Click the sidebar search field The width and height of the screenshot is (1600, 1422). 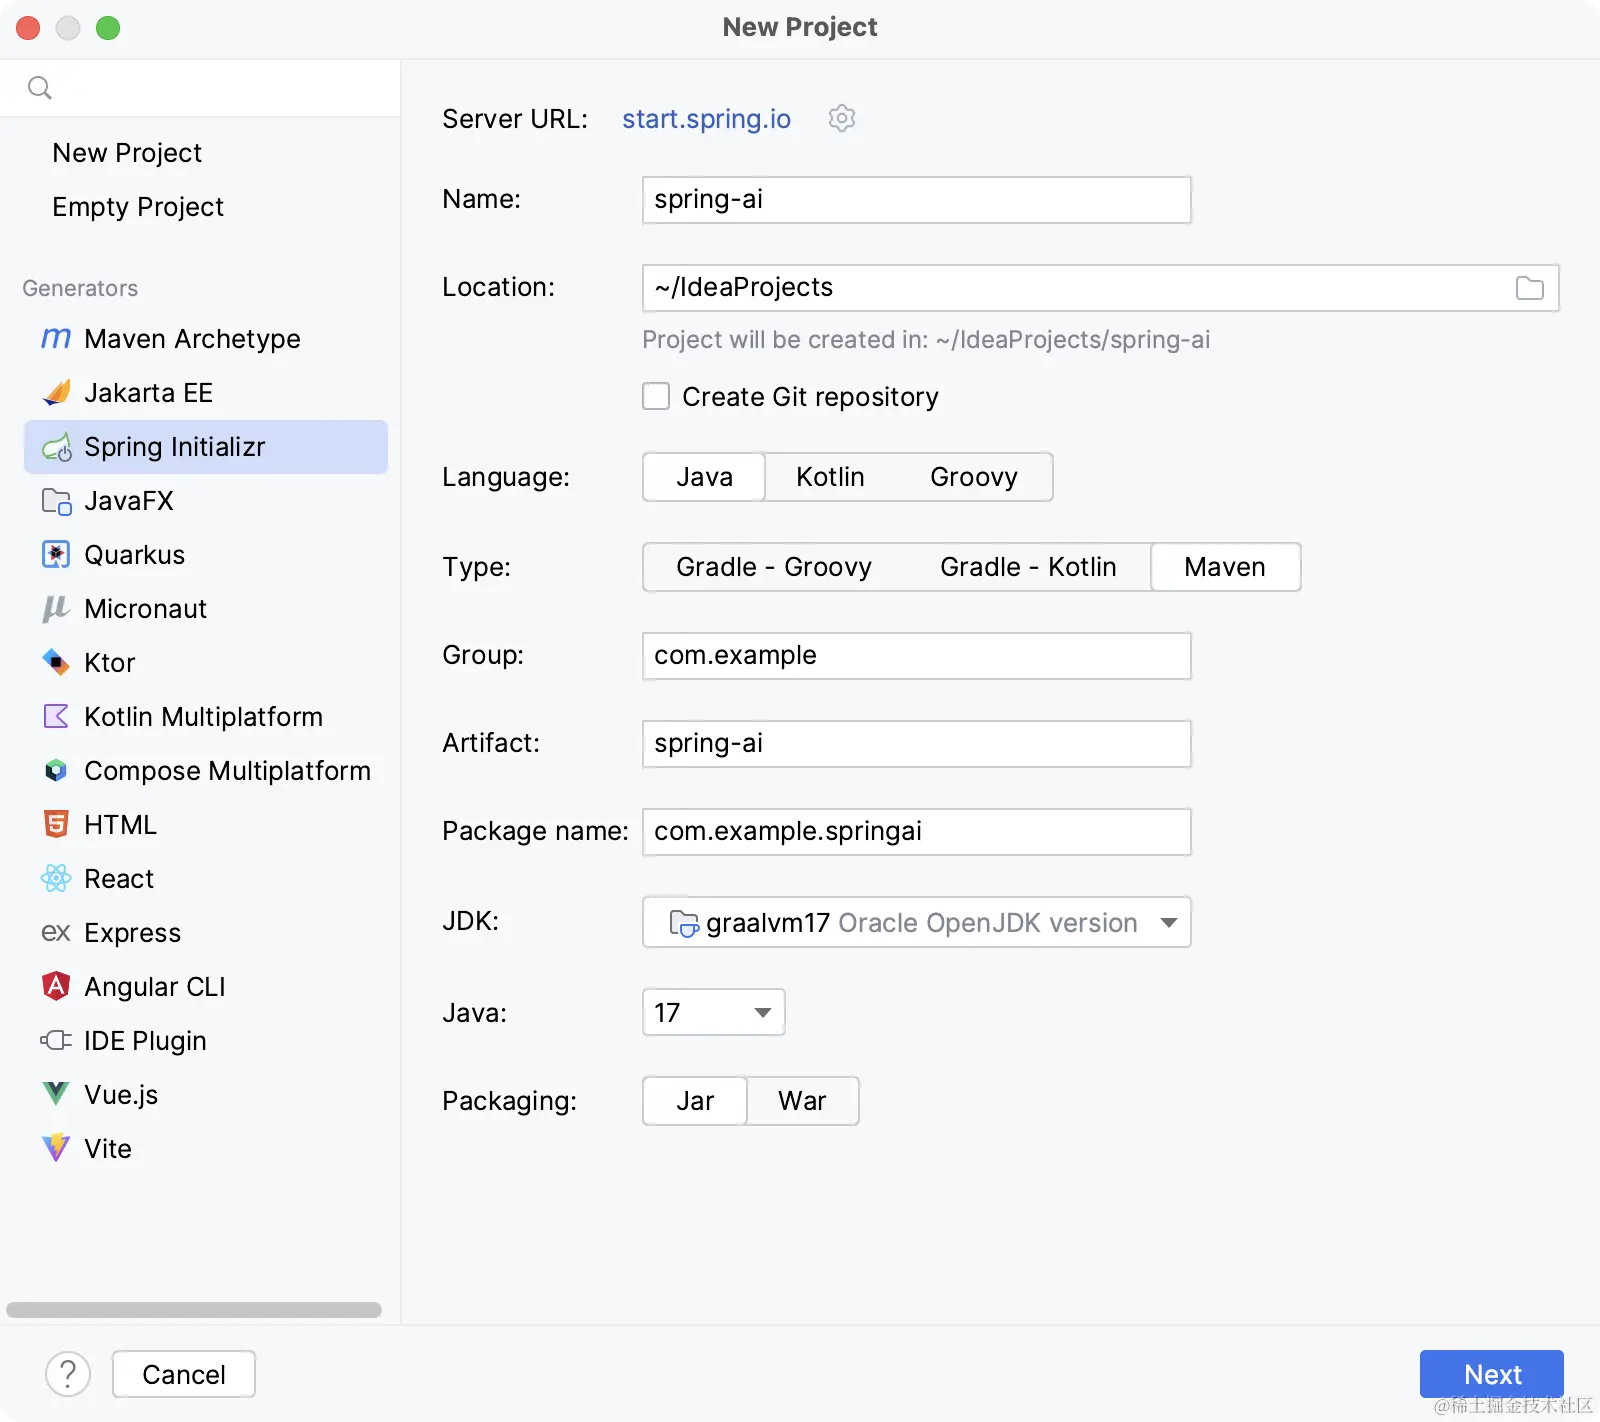[200, 88]
